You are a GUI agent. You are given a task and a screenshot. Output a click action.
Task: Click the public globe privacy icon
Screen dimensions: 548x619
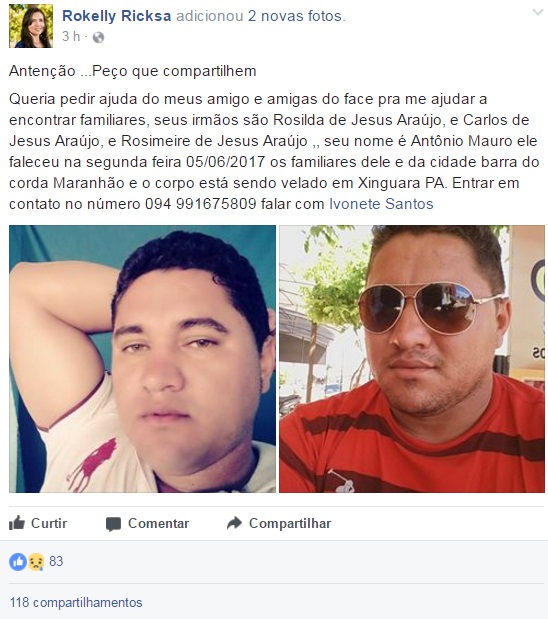coord(98,37)
